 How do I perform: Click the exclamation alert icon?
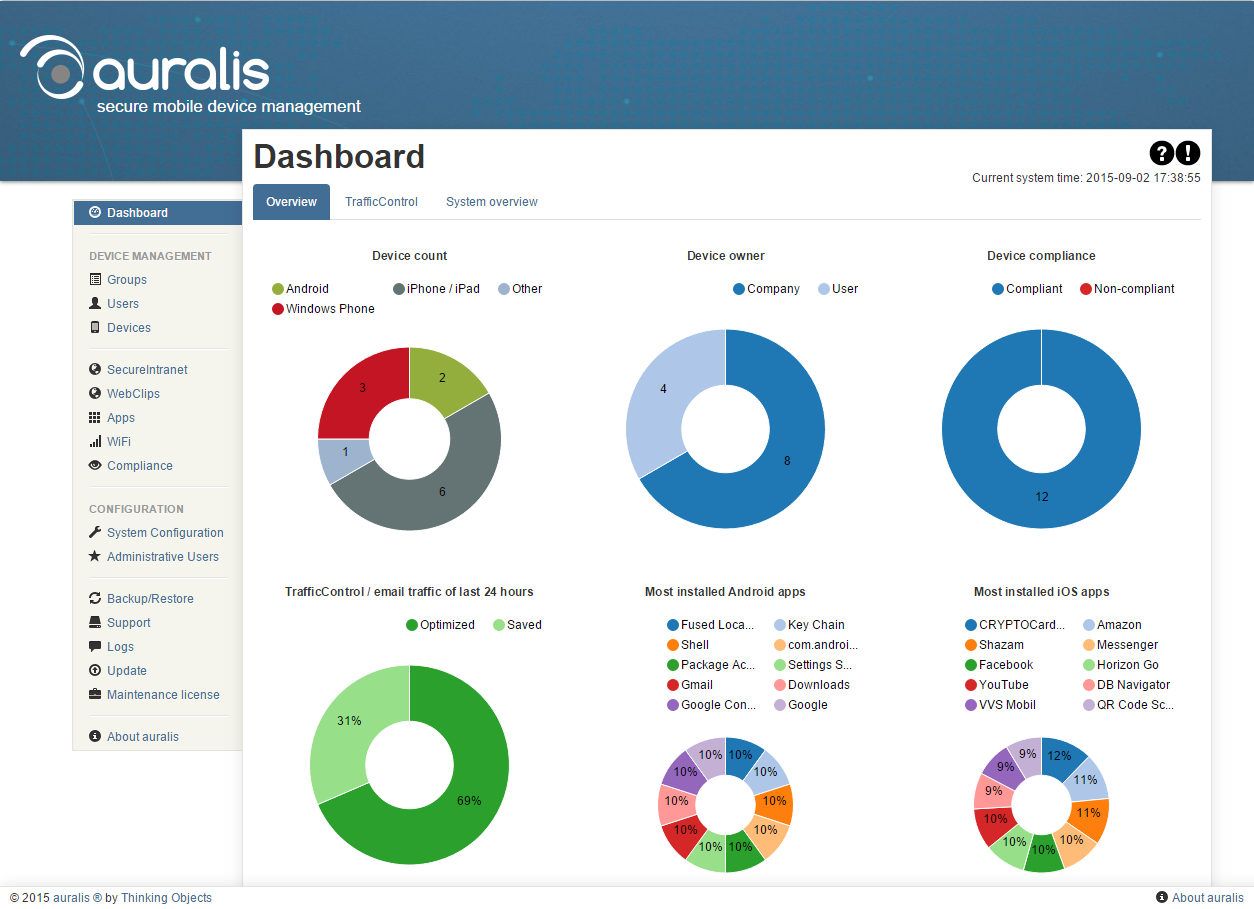1187,153
